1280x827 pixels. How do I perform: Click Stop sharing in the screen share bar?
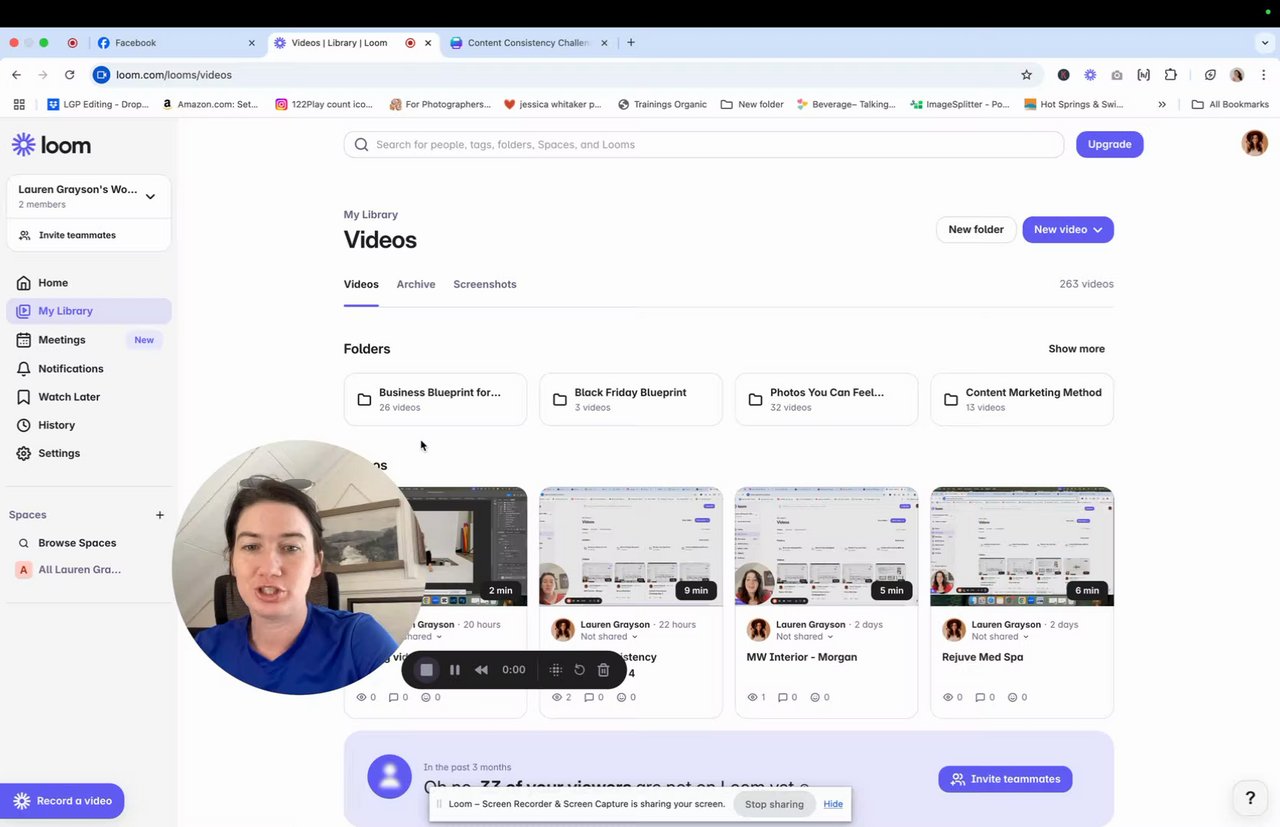pyautogui.click(x=774, y=804)
